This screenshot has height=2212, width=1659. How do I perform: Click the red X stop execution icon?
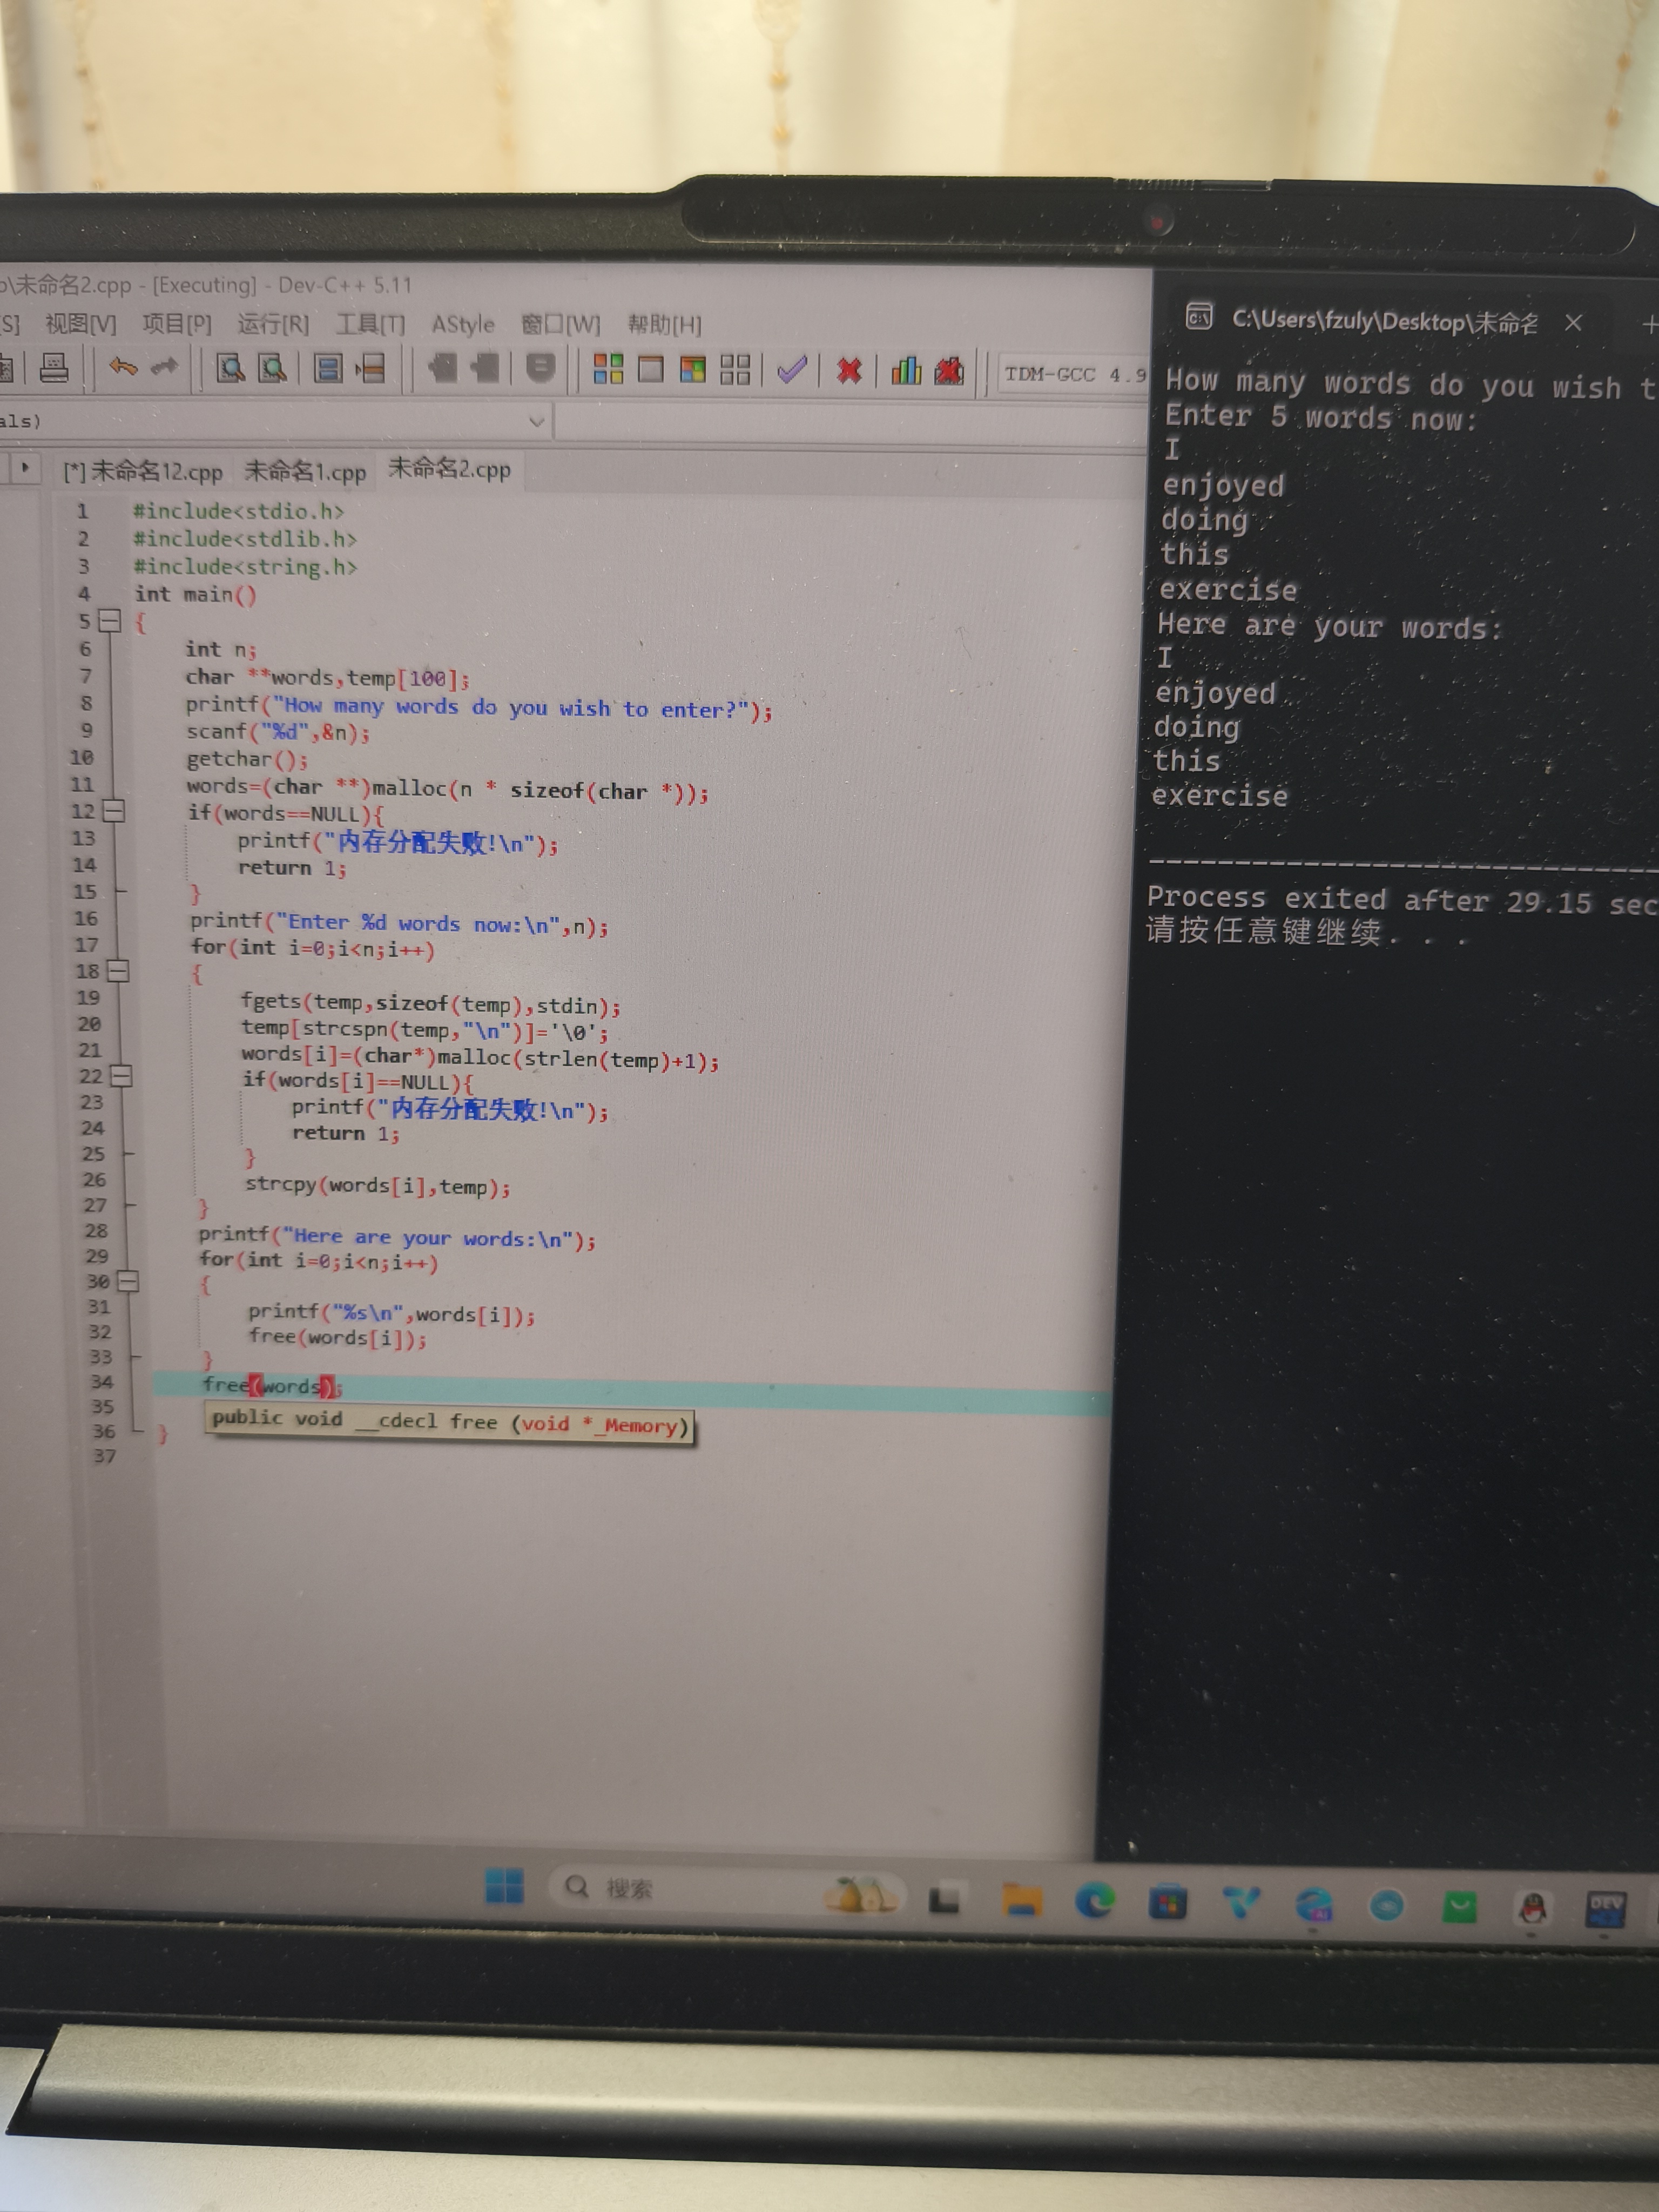[x=849, y=371]
